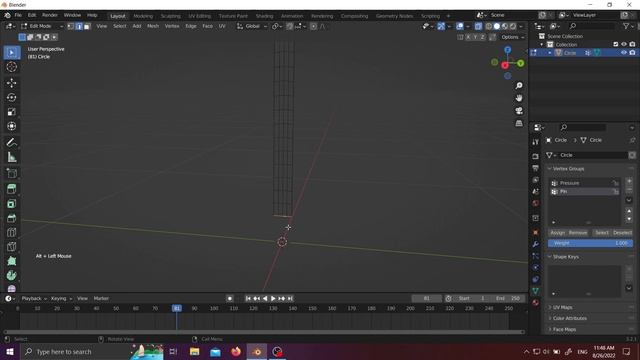The image size is (640, 360).
Task: Switch to rendered viewport shading
Action: (x=513, y=26)
